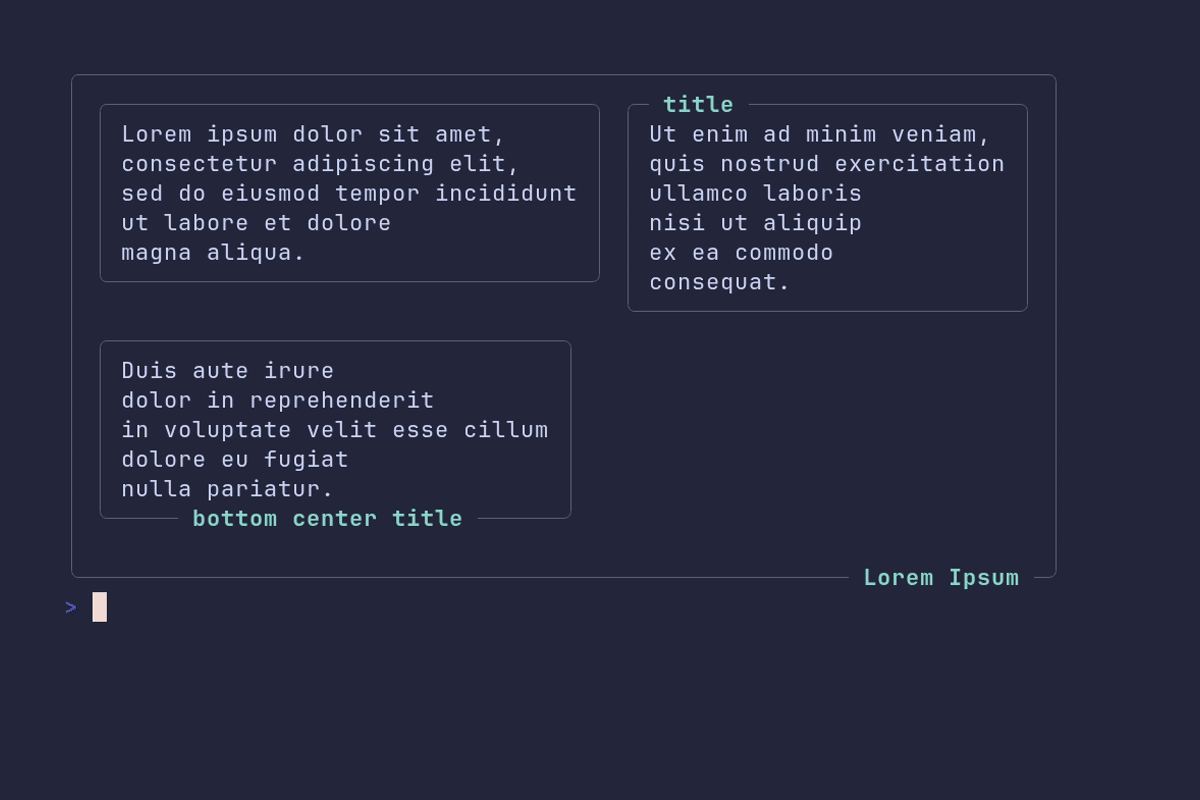Click the "bottom center title" label

tap(327, 518)
